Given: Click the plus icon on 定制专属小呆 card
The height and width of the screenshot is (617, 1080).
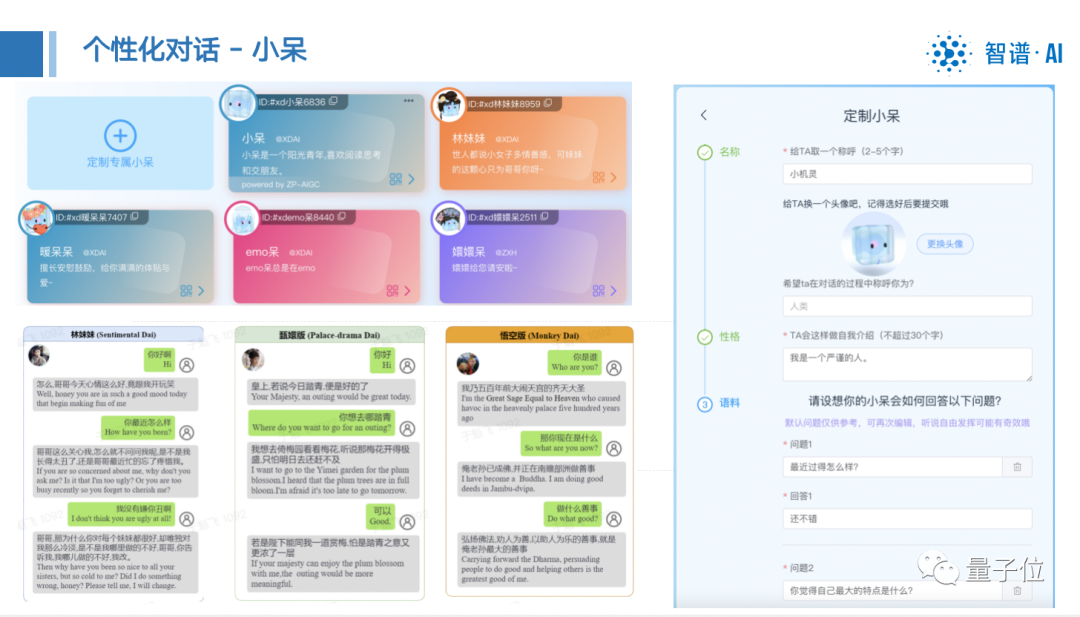Looking at the screenshot, I should click(119, 135).
